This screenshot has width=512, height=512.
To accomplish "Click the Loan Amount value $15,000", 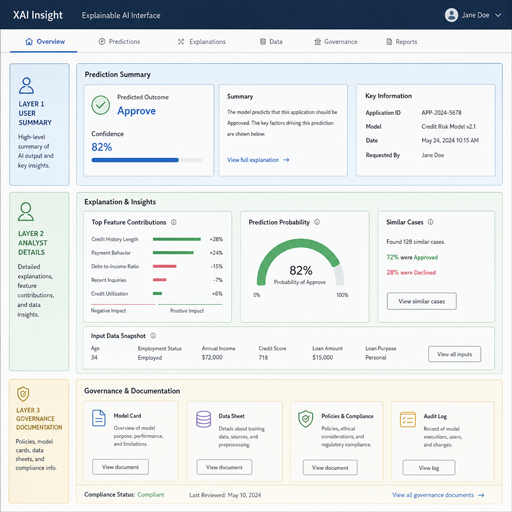I will [x=323, y=358].
